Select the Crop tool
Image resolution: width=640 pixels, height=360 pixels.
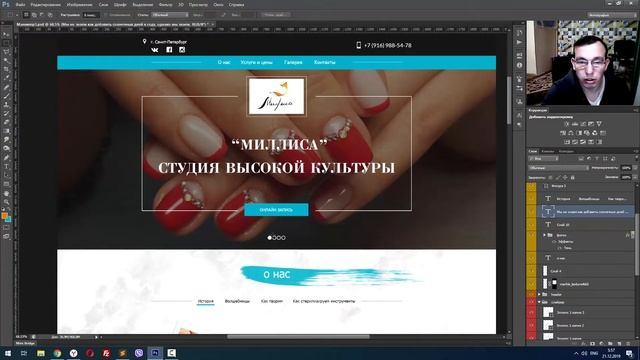tap(6, 69)
